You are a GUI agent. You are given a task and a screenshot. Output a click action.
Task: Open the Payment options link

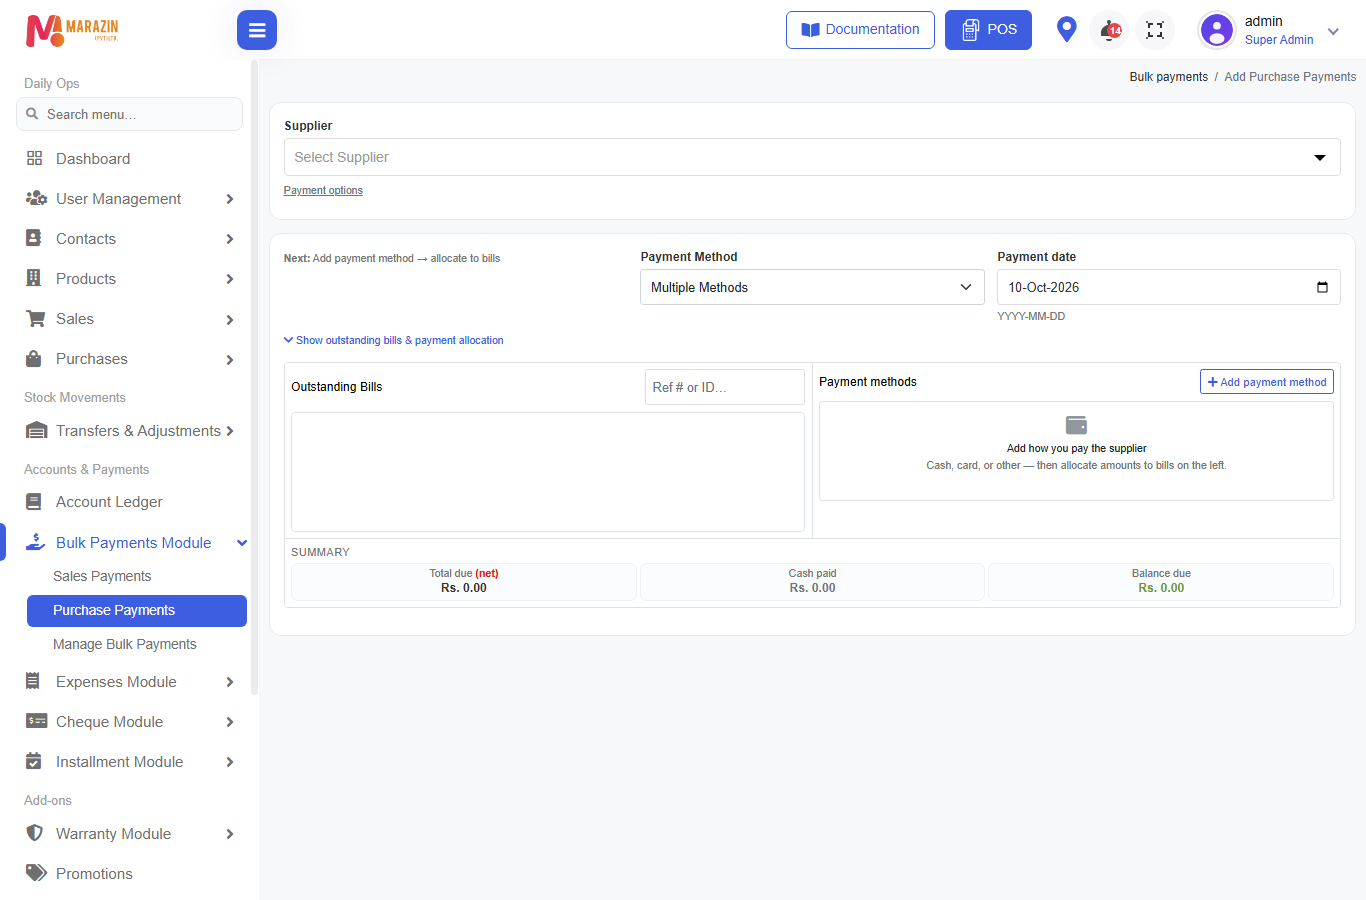click(323, 190)
